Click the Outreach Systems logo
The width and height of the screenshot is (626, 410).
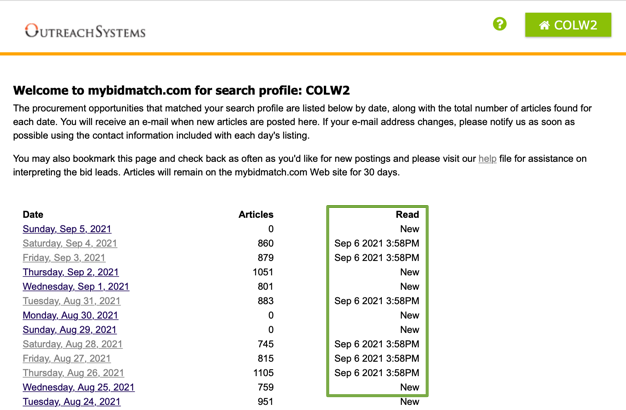click(x=86, y=31)
